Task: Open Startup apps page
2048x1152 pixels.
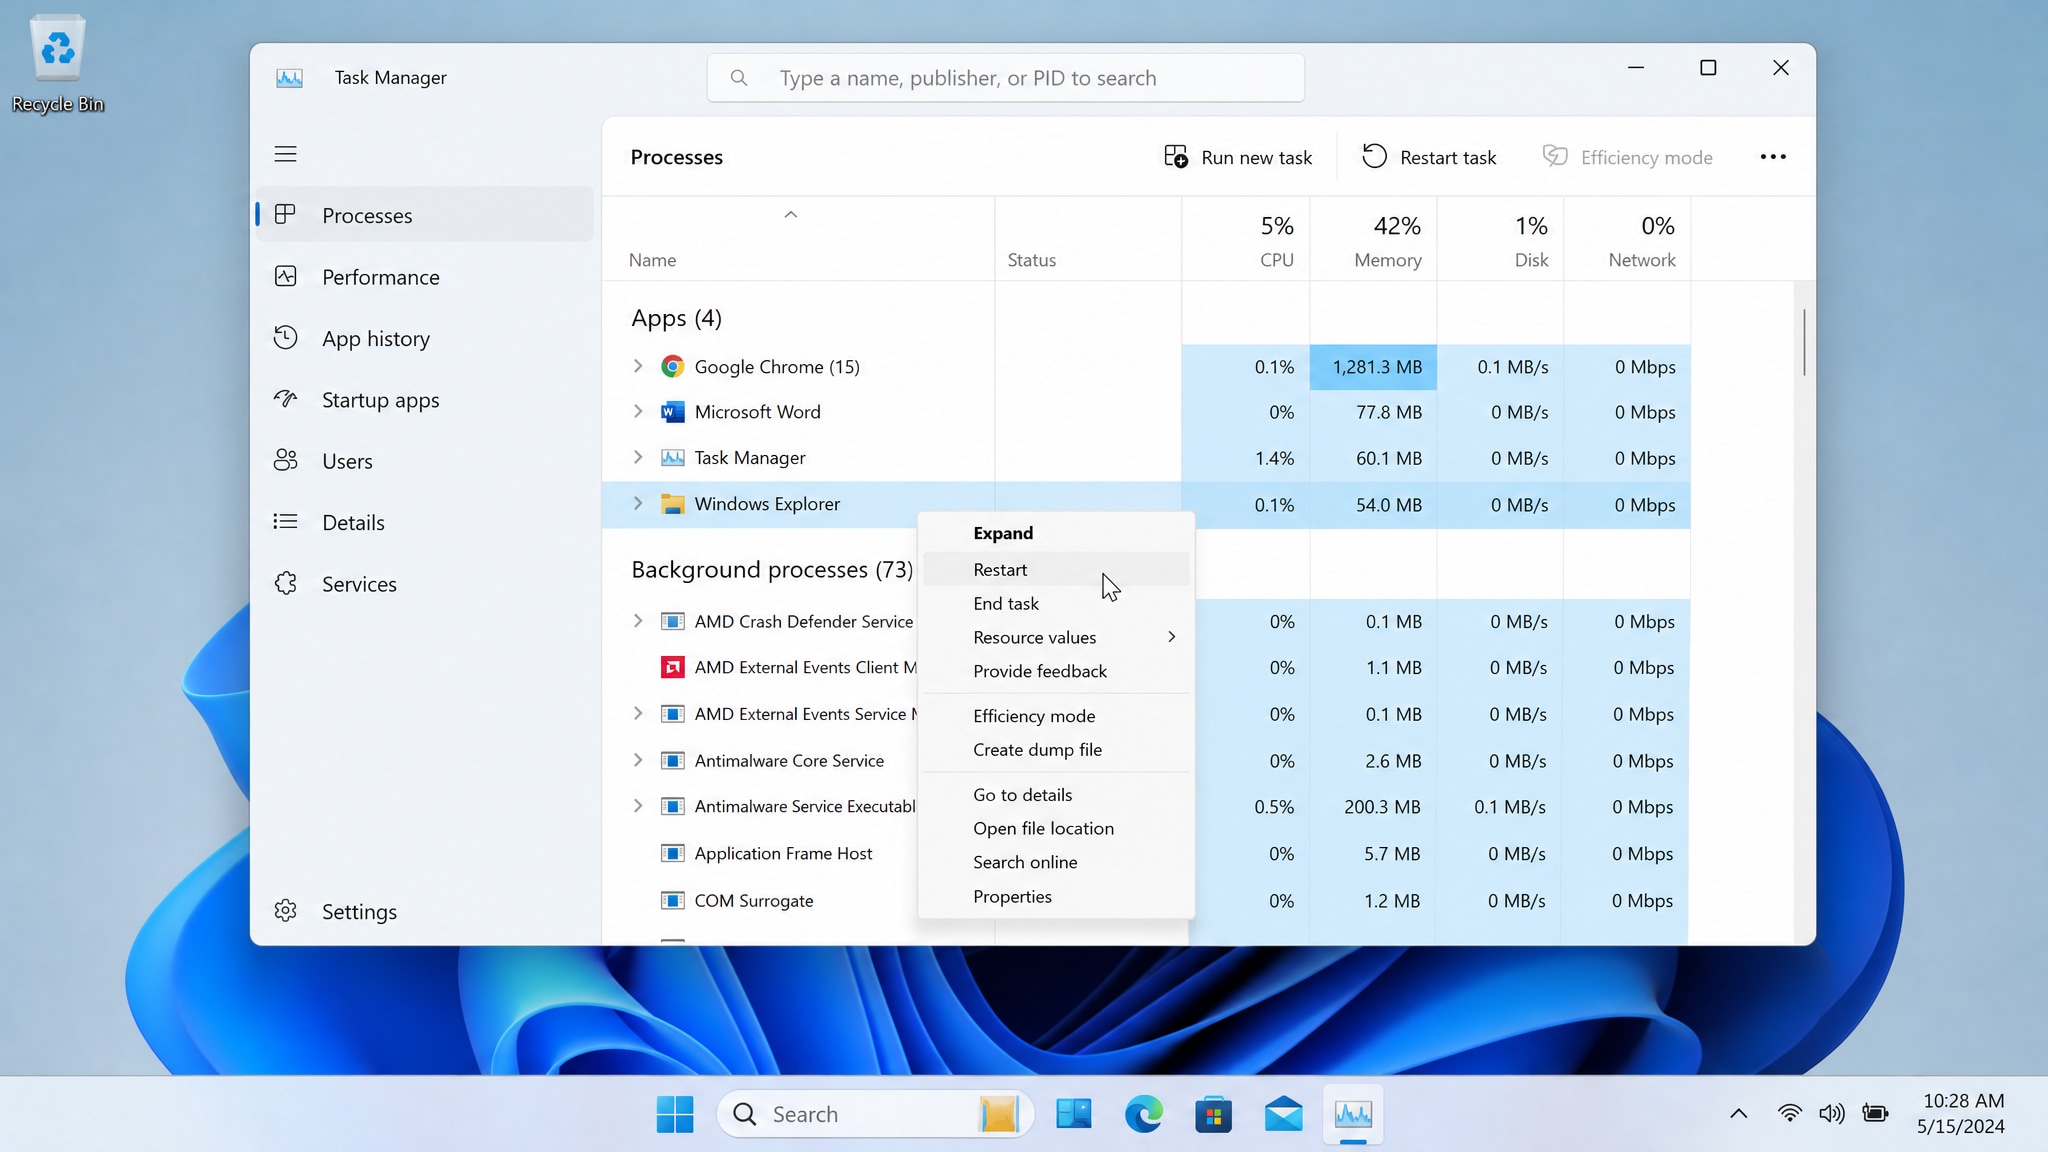Action: [x=425, y=400]
